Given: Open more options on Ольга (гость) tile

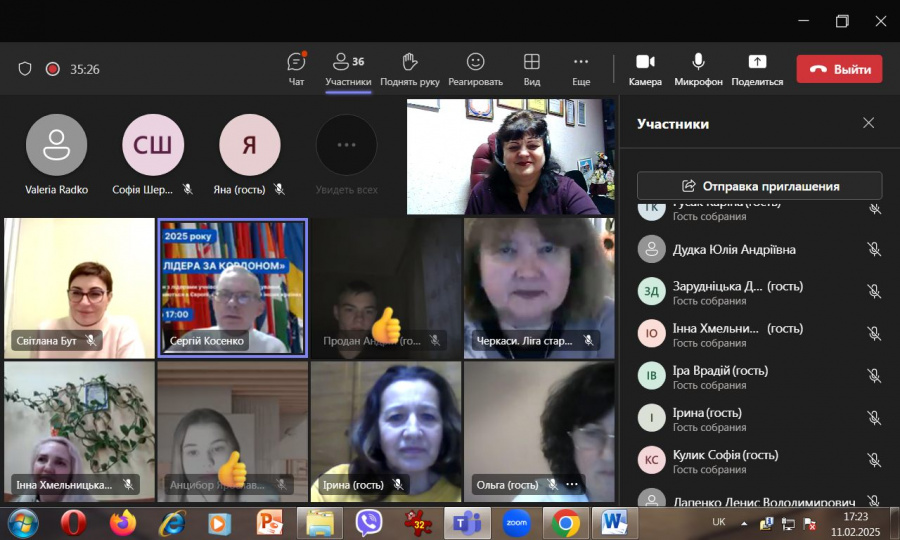Looking at the screenshot, I should tap(572, 484).
